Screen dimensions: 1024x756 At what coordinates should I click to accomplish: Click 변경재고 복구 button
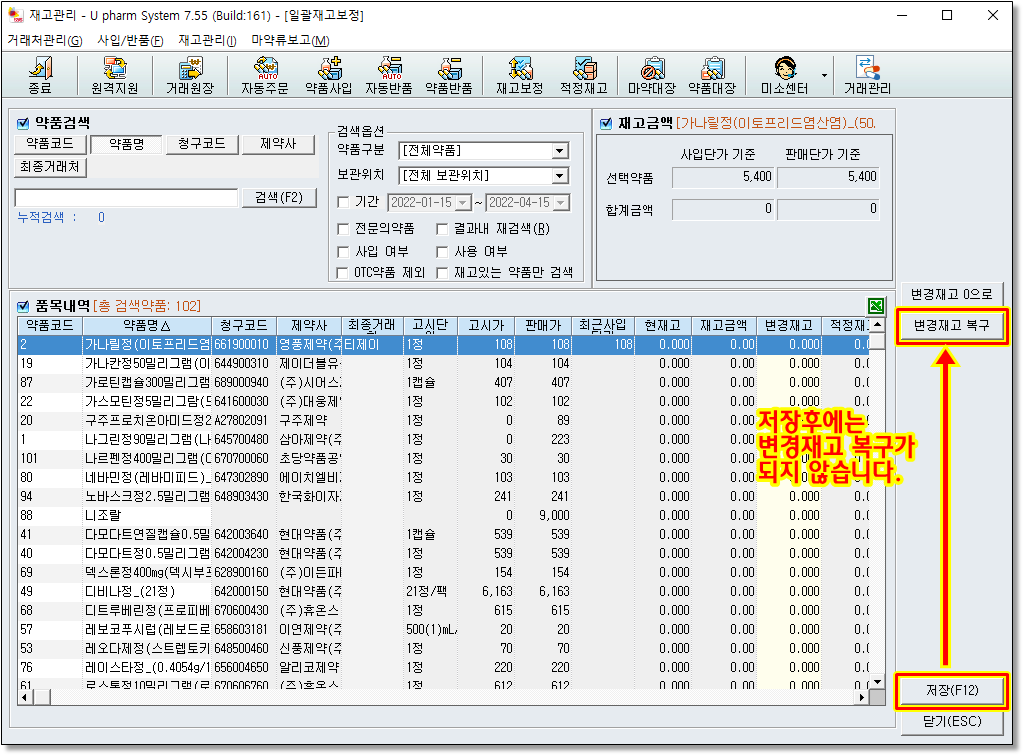pyautogui.click(x=952, y=325)
